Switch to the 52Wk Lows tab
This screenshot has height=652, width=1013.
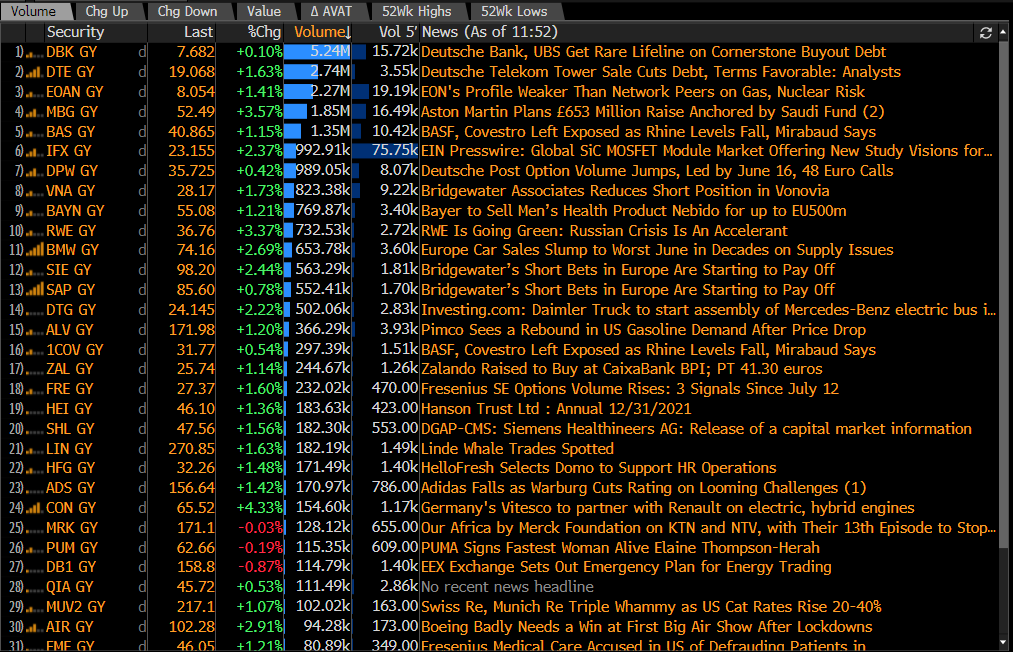pyautogui.click(x=514, y=12)
